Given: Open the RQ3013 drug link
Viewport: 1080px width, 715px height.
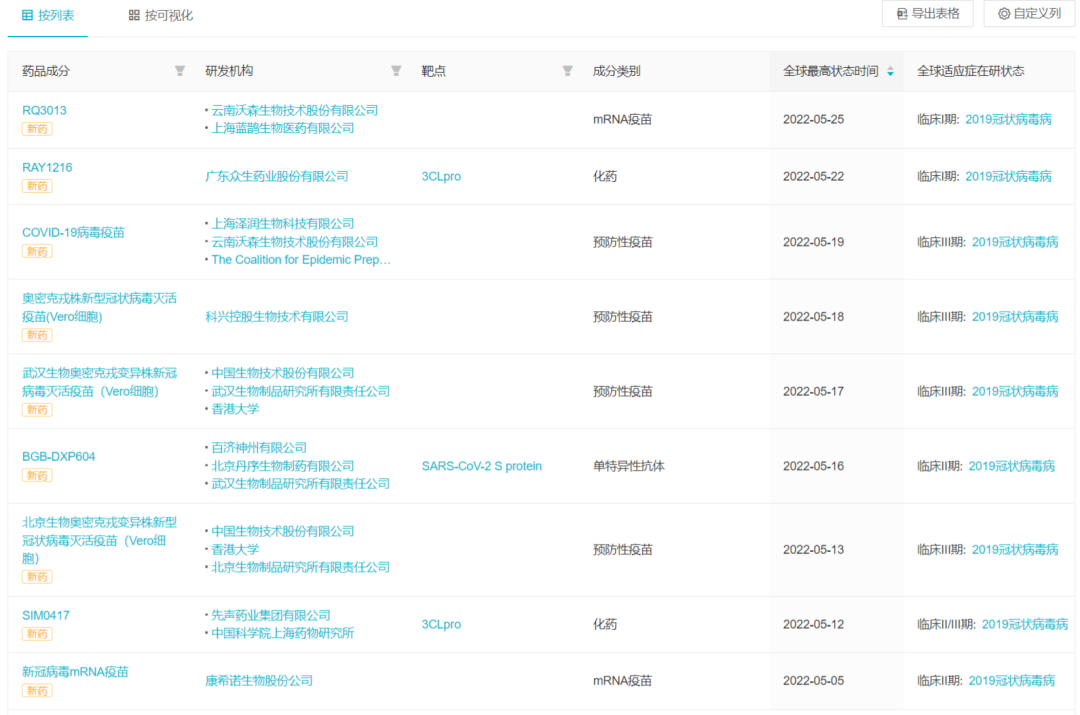Looking at the screenshot, I should point(44,110).
